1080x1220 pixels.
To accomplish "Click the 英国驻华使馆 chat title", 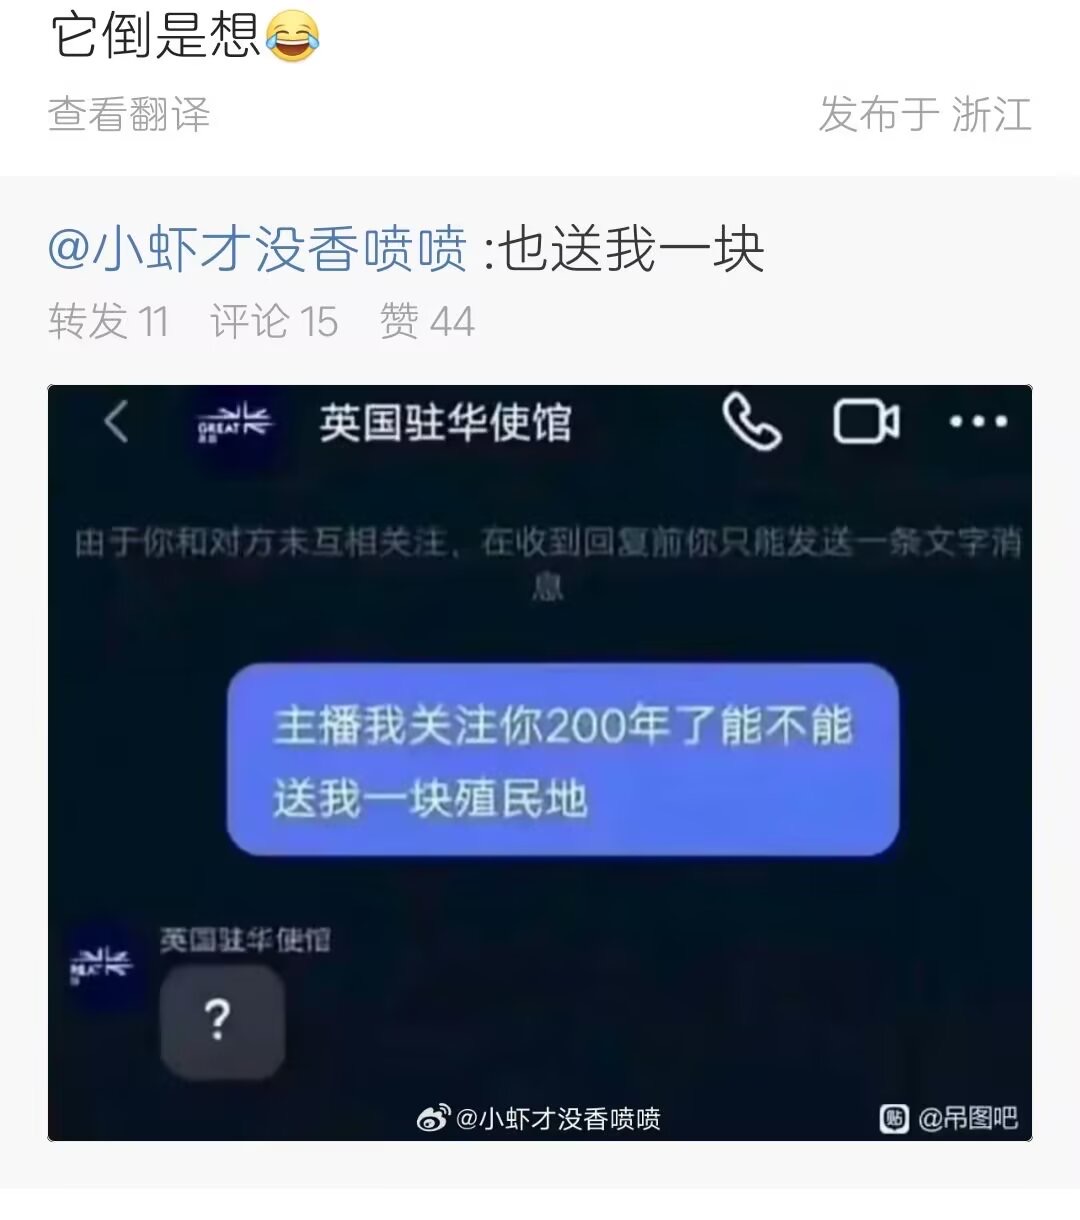I will pyautogui.click(x=445, y=423).
